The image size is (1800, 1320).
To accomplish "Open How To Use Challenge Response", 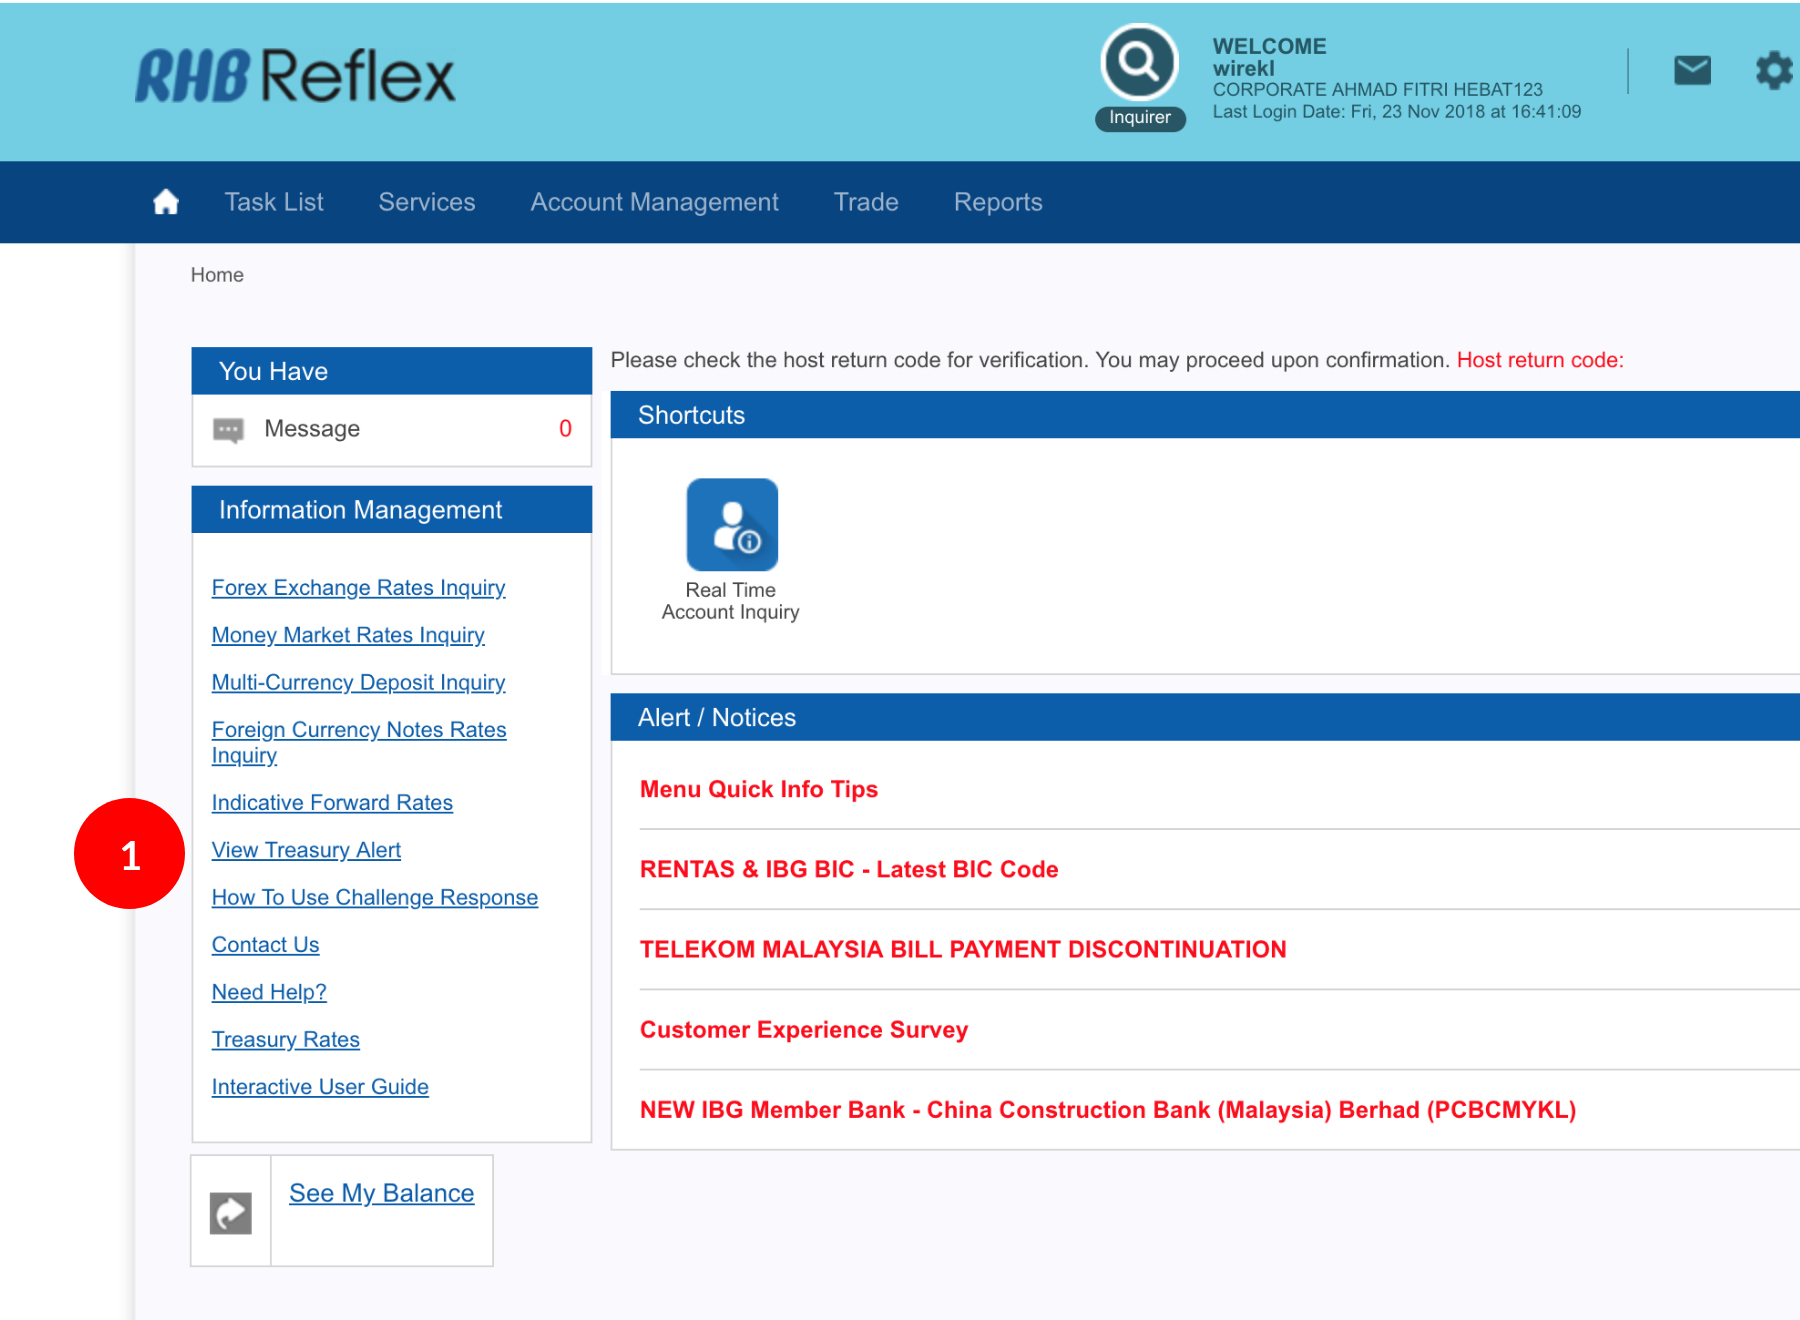I will coord(374,898).
